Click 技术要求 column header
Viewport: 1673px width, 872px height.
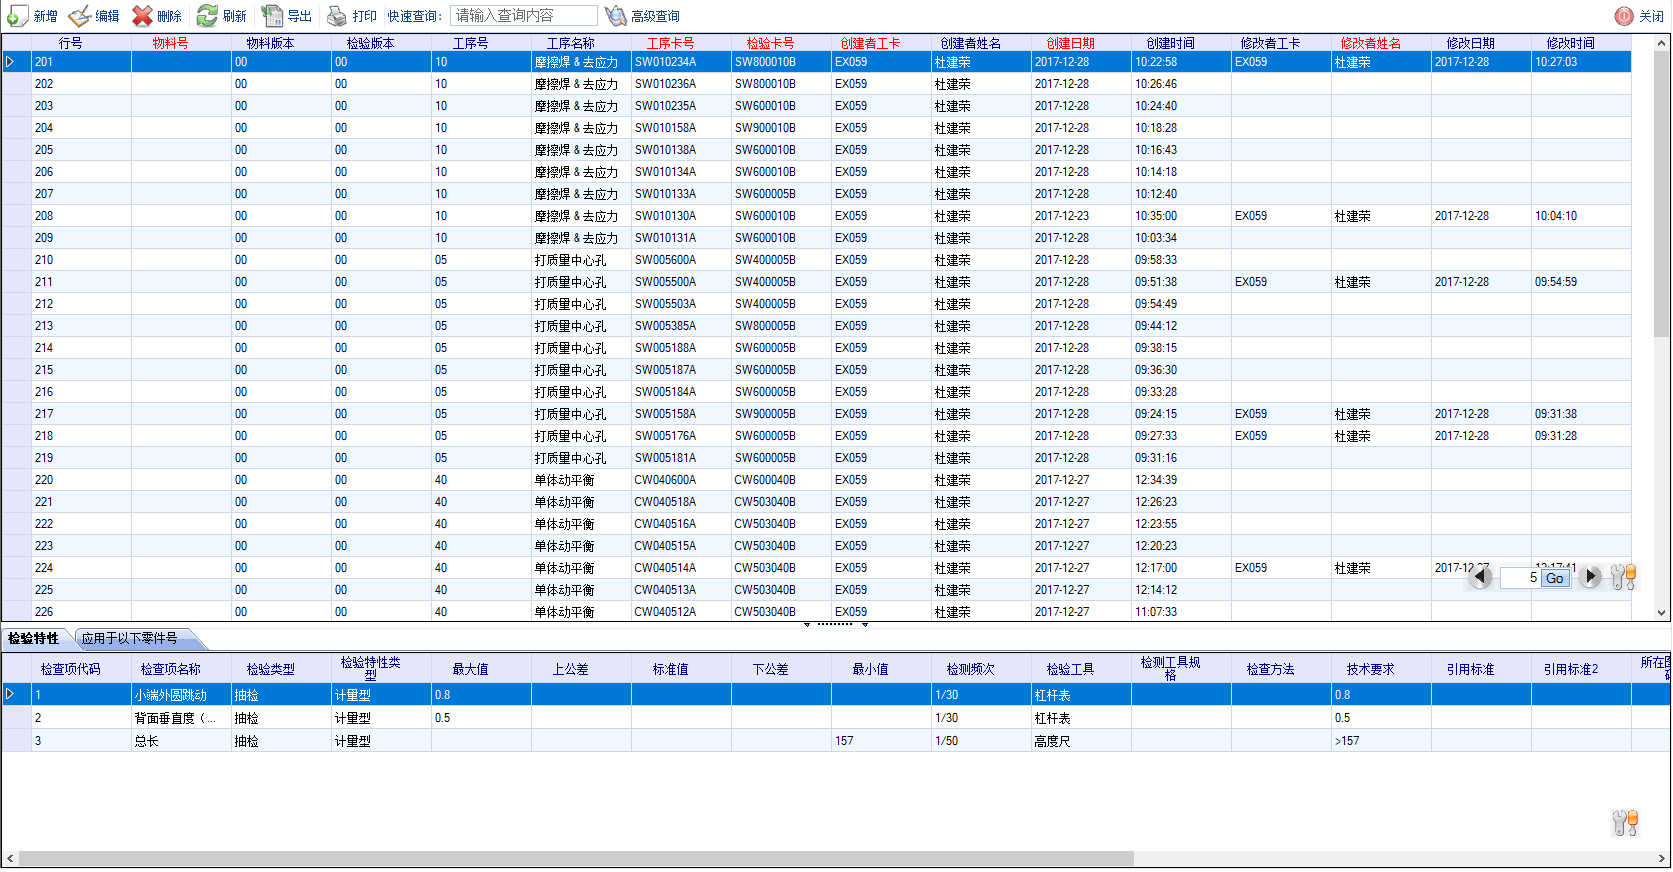coord(1370,669)
